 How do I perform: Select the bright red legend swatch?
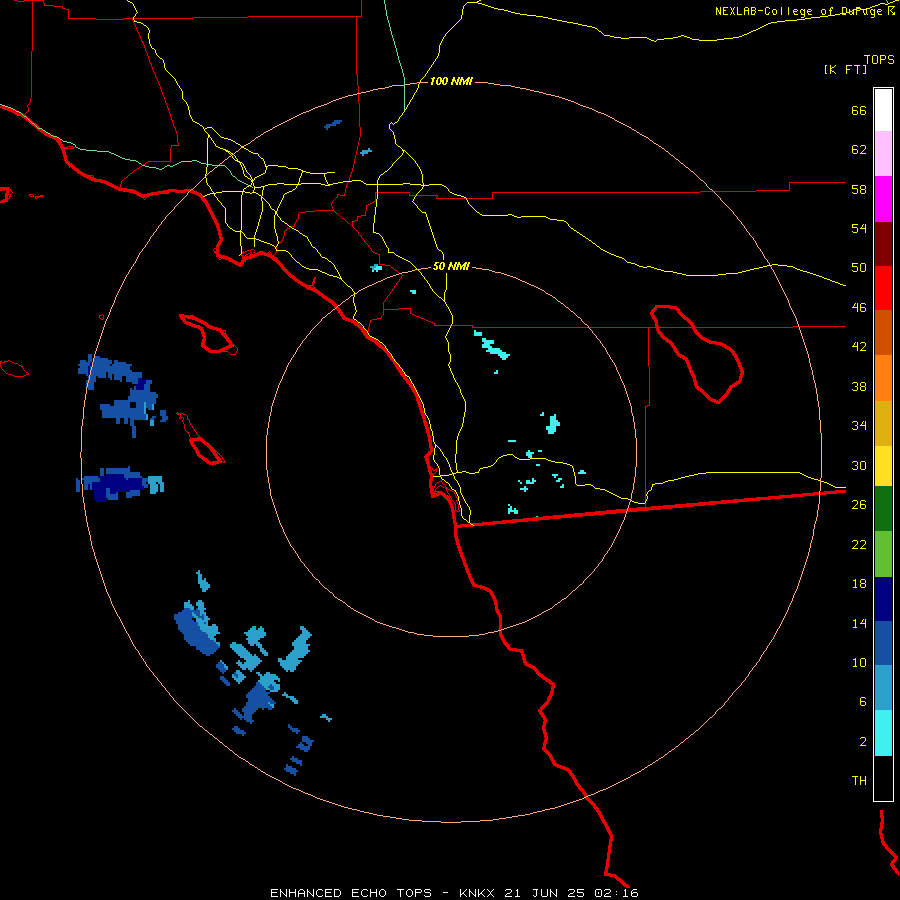[x=883, y=288]
